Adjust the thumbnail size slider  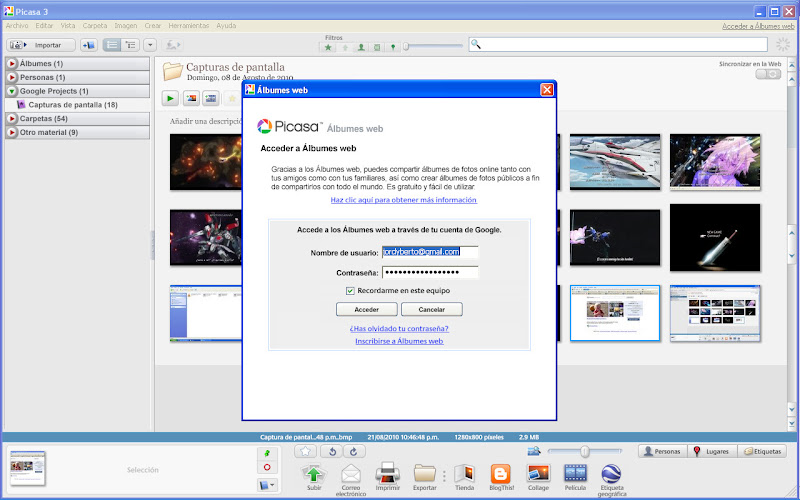pyautogui.click(x=585, y=452)
